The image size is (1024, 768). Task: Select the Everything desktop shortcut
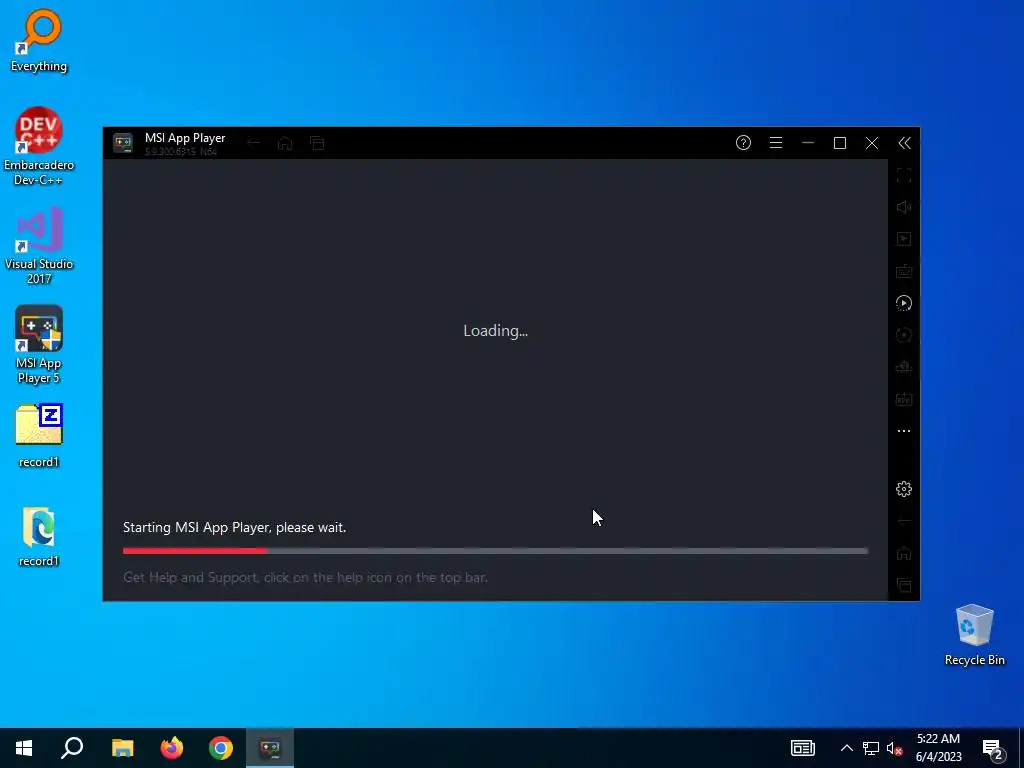point(39,40)
